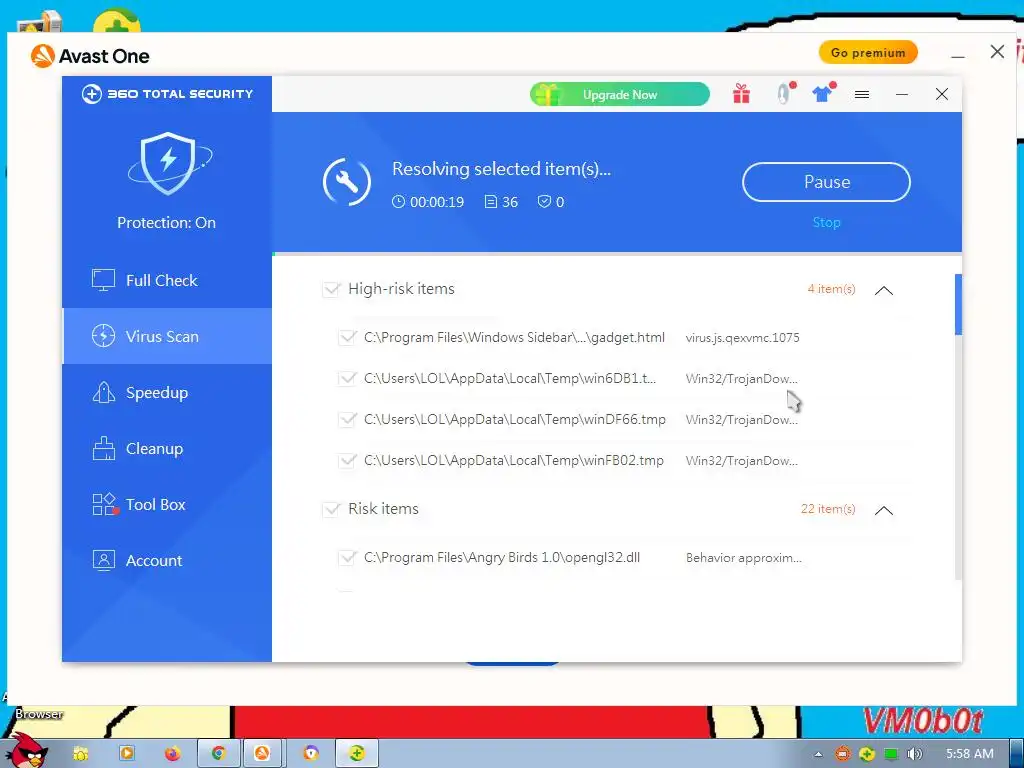Viewport: 1024px width, 768px height.
Task: Show hidden system tray icons
Action: [x=818, y=754]
